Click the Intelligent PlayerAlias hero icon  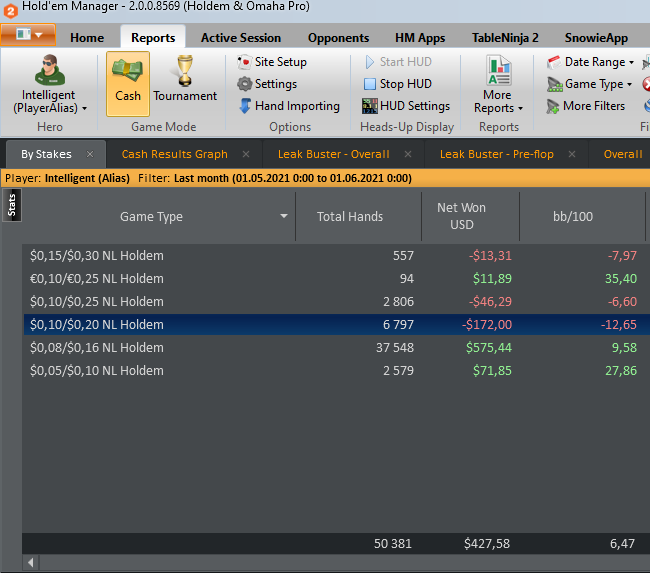coord(50,70)
